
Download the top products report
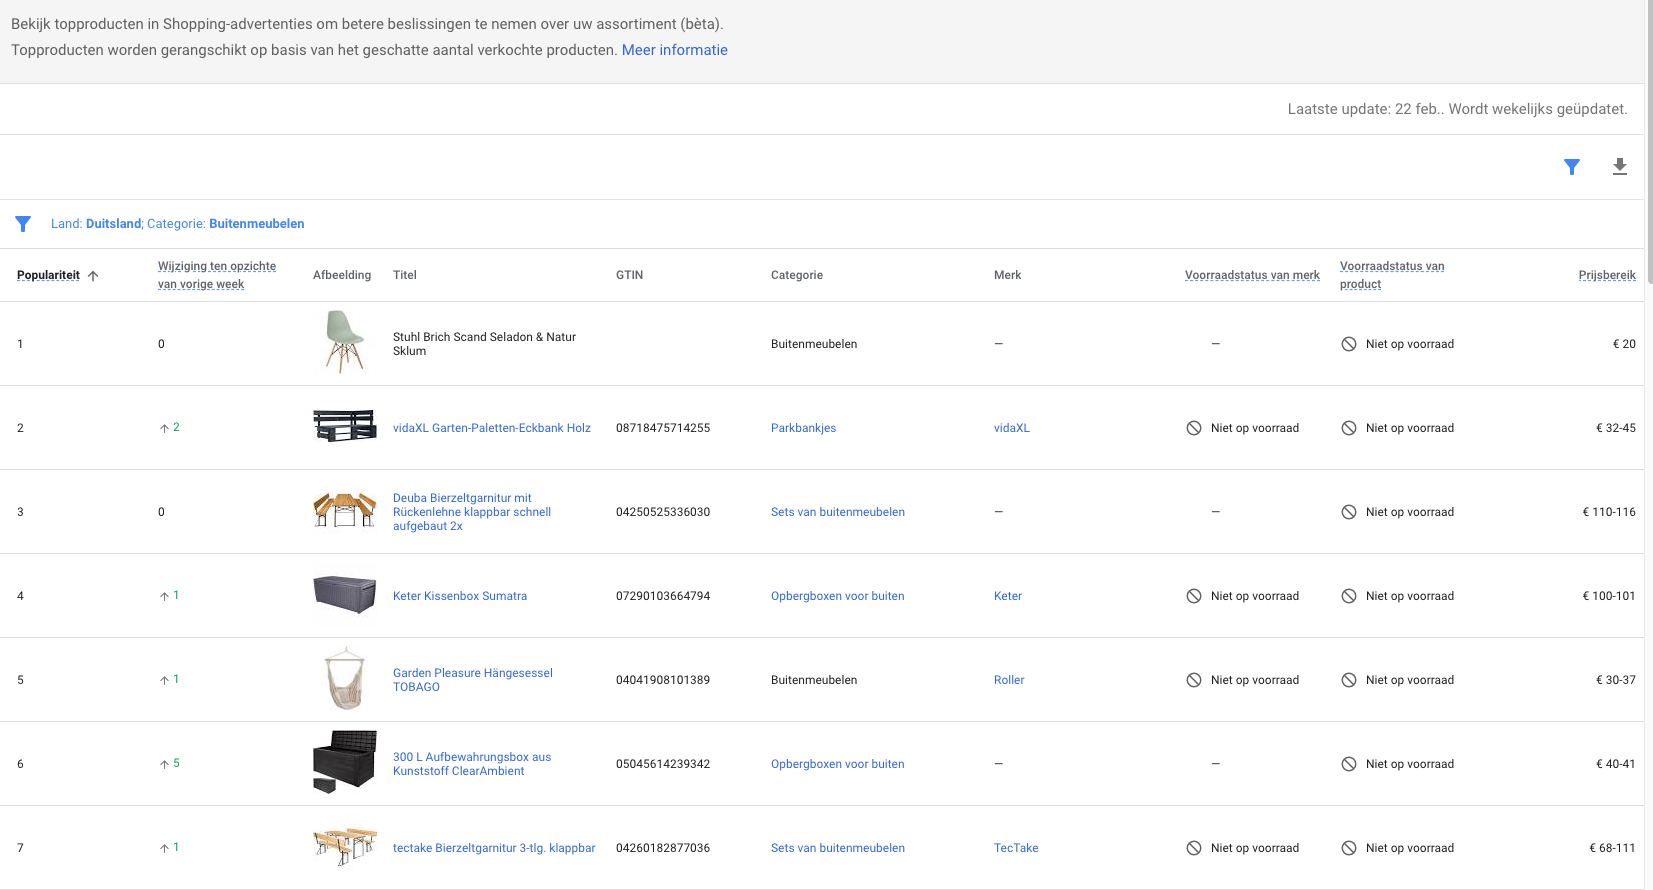pyautogui.click(x=1619, y=167)
